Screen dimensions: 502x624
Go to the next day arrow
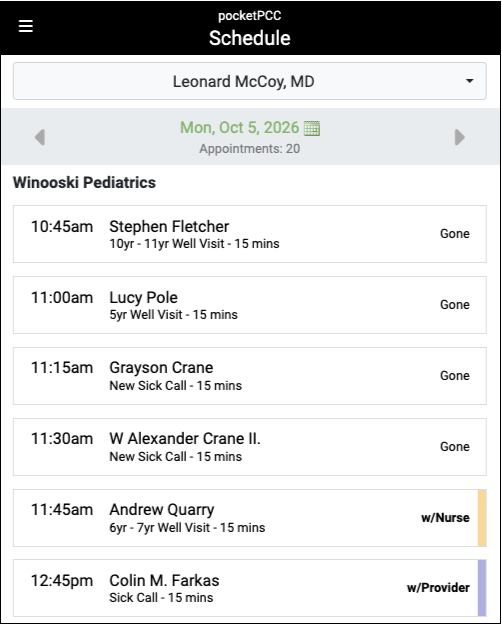pyautogui.click(x=460, y=137)
